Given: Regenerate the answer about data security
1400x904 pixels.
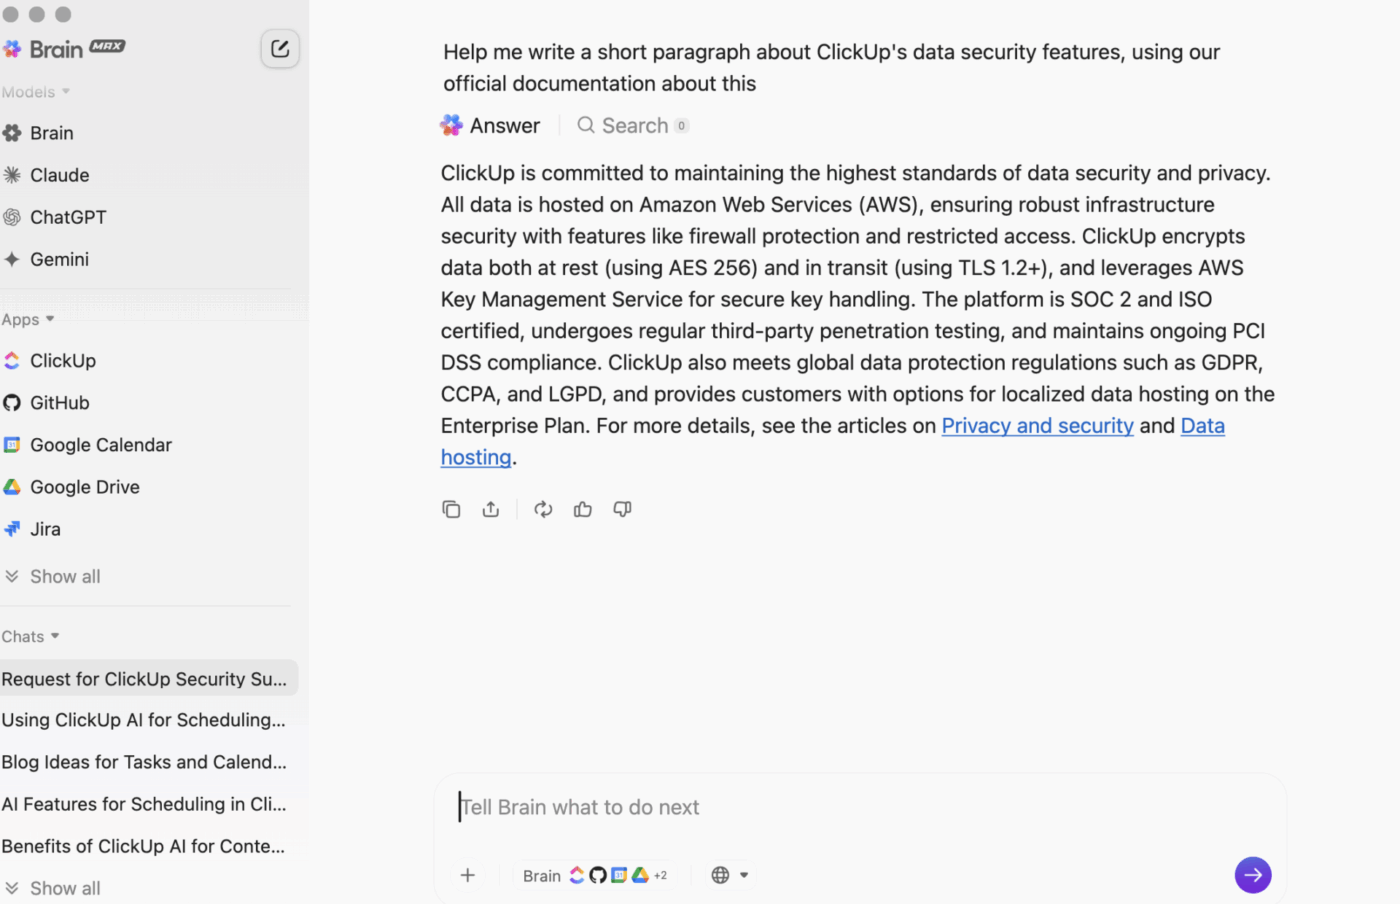Looking at the screenshot, I should (x=543, y=509).
